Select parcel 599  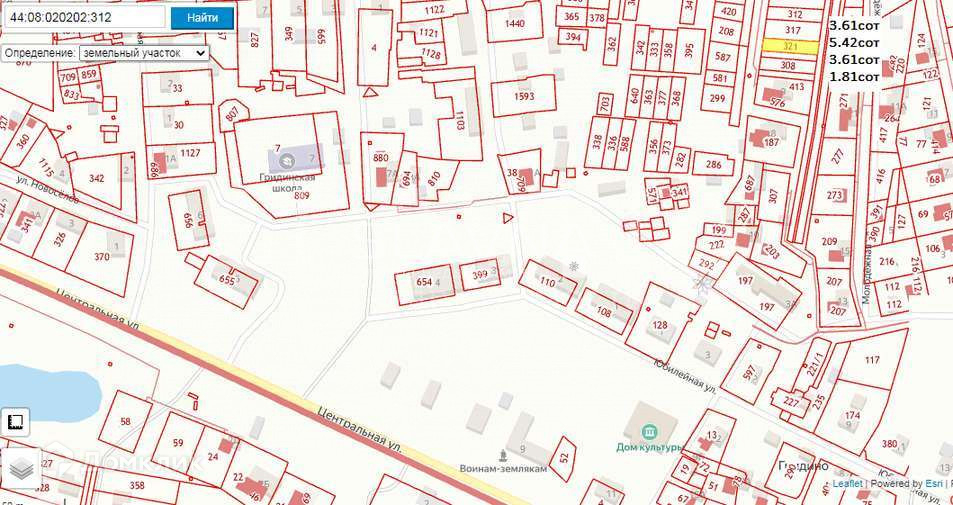323,38
